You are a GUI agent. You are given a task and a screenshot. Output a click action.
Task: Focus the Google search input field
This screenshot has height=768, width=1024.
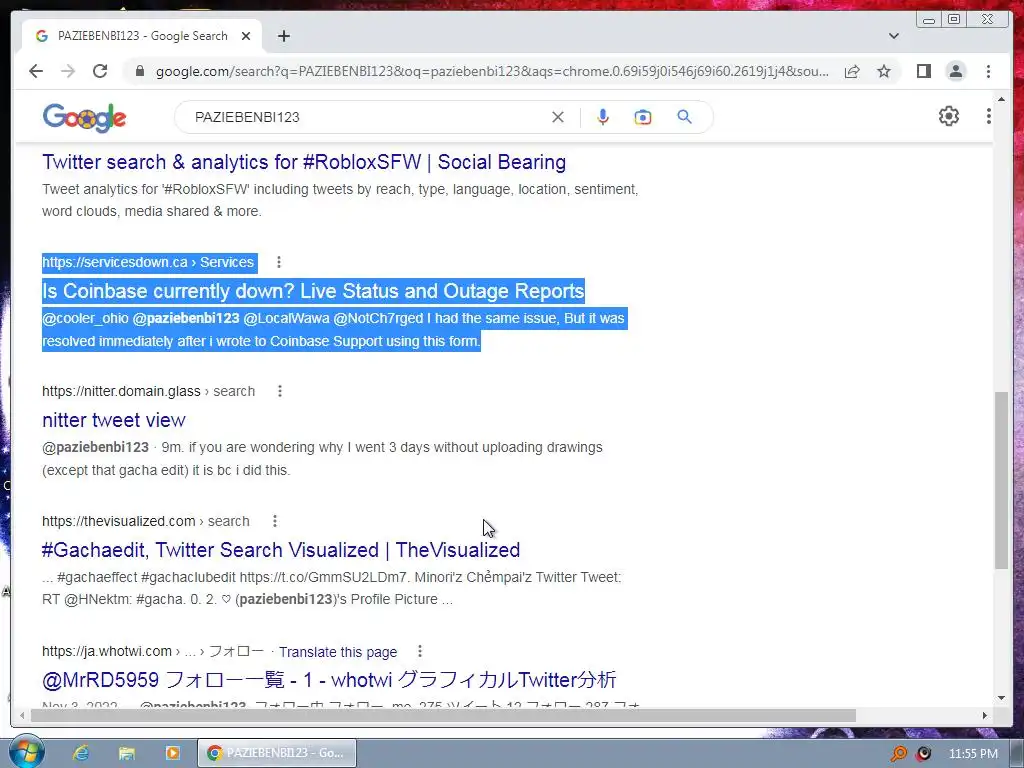coord(366,118)
